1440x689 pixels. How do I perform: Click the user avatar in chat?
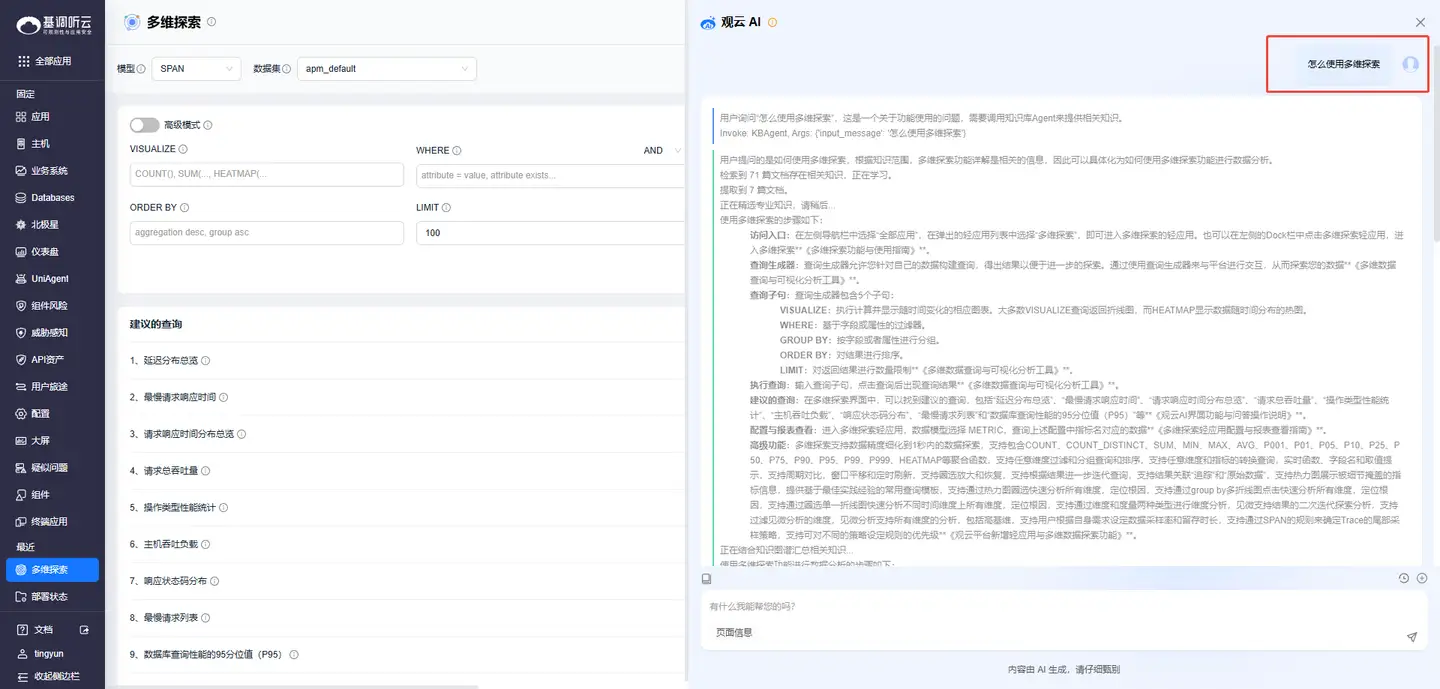(x=1410, y=64)
